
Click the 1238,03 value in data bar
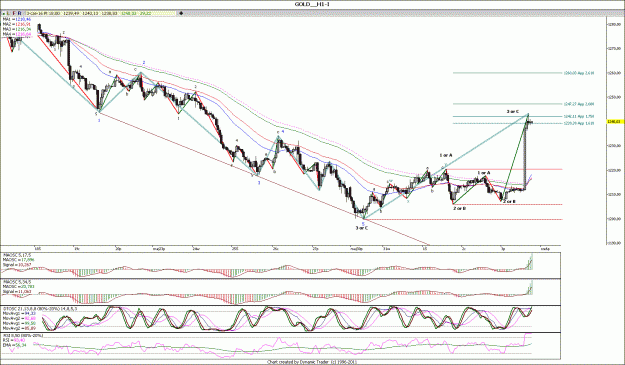tap(109, 13)
